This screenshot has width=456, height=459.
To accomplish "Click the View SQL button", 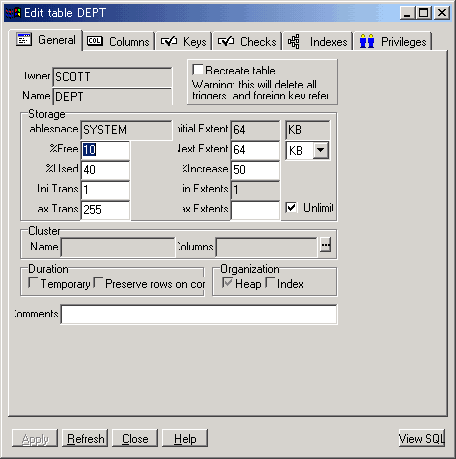I will pos(422,438).
